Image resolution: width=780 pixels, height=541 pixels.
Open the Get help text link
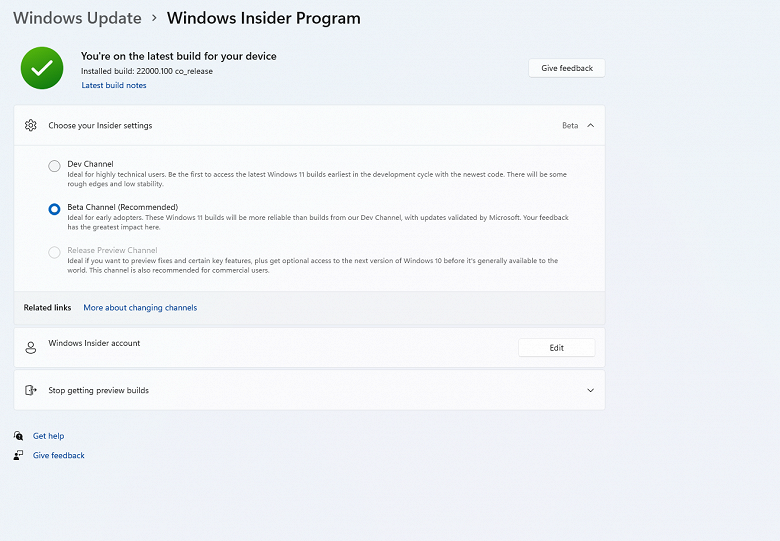click(x=48, y=436)
